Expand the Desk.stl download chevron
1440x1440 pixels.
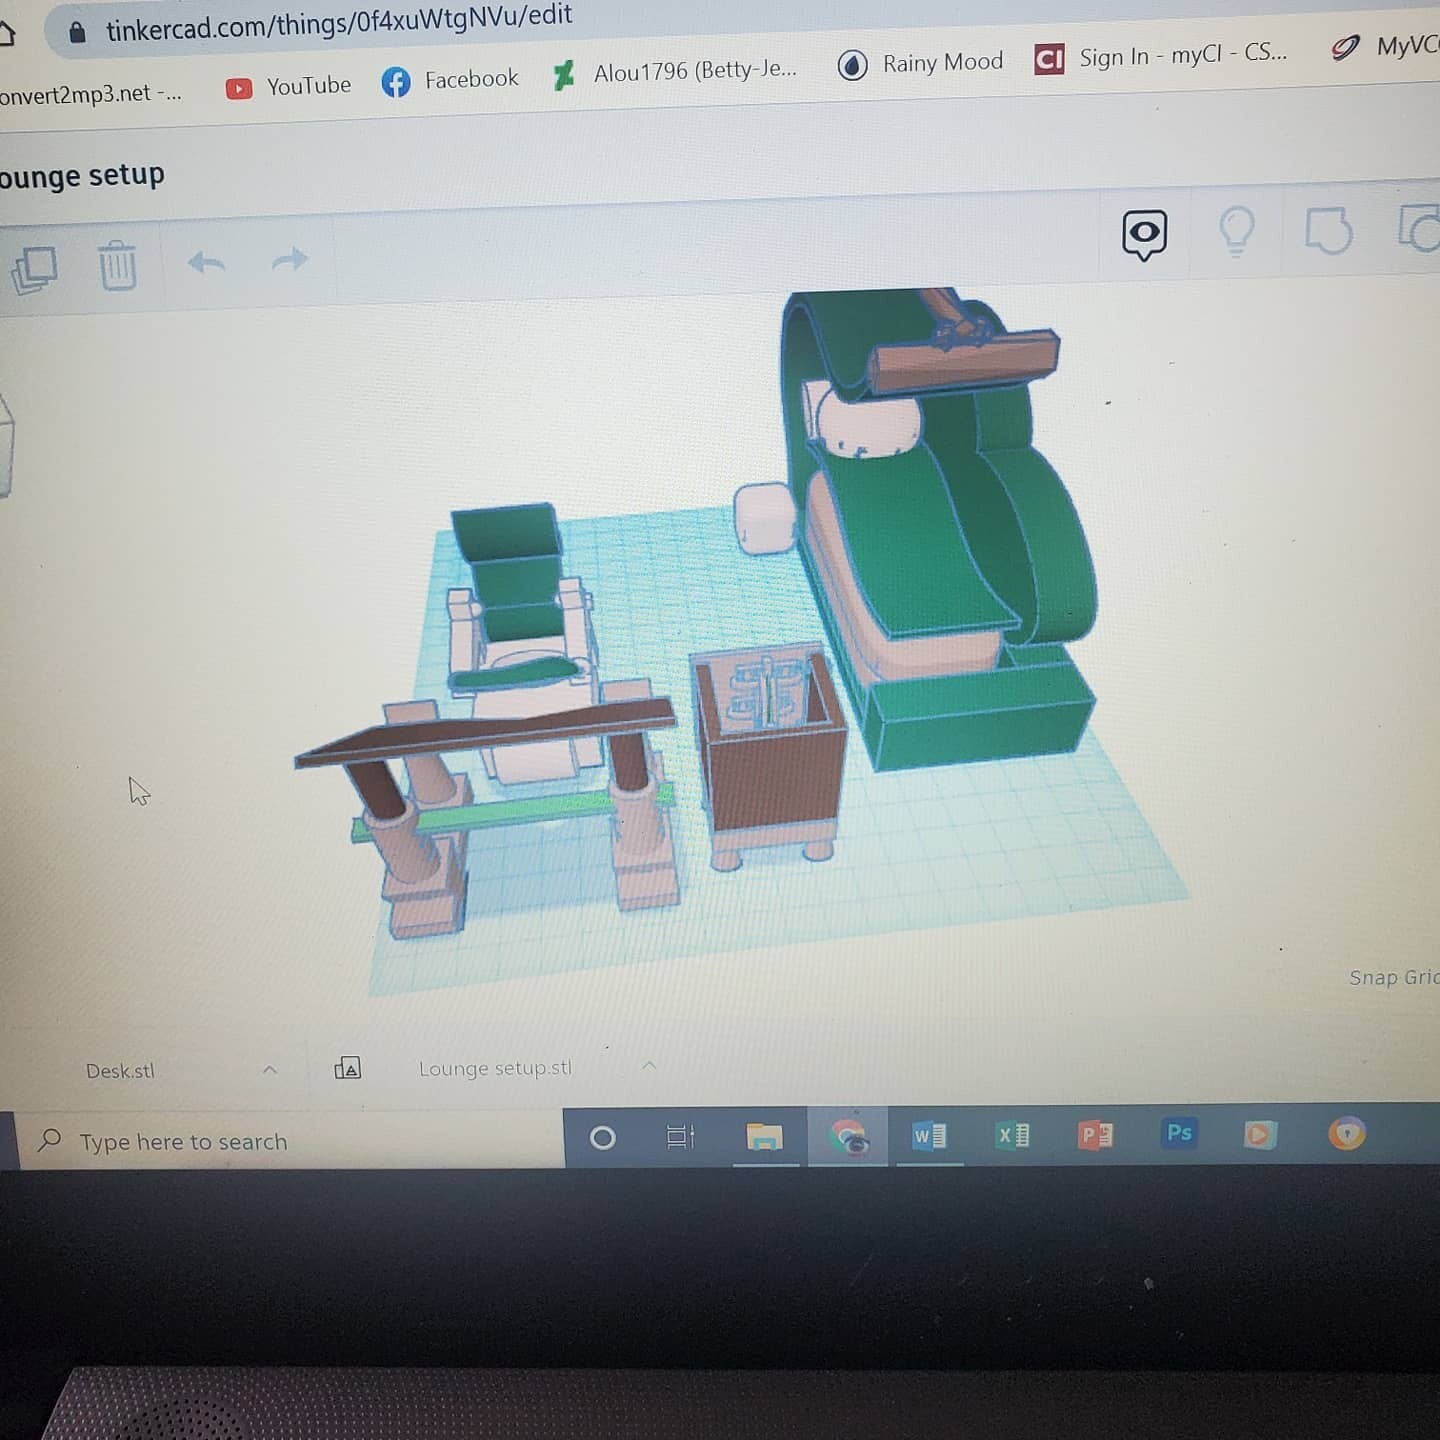tap(269, 1070)
